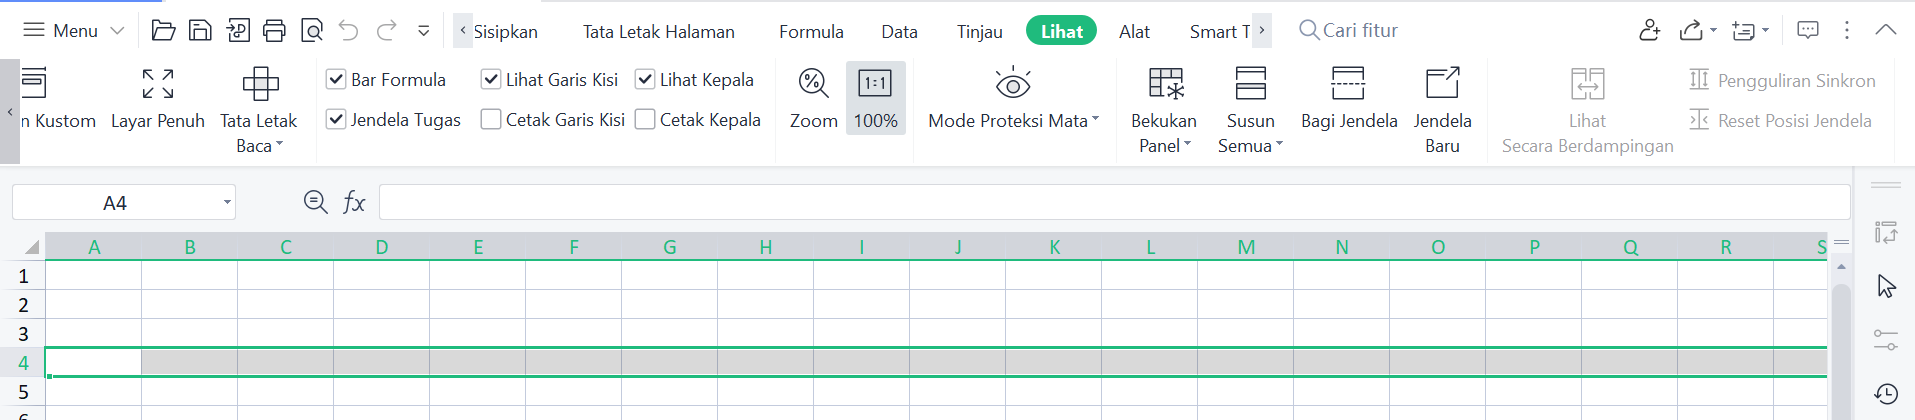Expand the Bekukan Panel dropdown

[1164, 145]
